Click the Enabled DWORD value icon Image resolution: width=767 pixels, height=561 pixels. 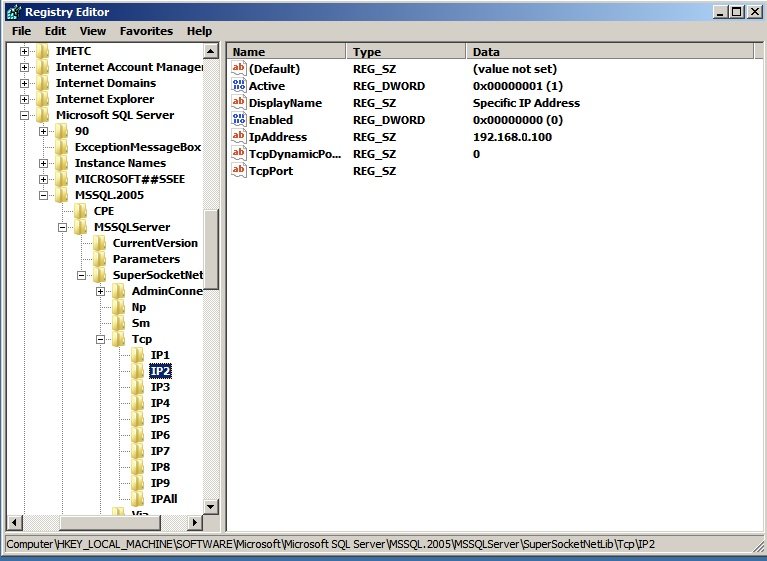click(238, 120)
